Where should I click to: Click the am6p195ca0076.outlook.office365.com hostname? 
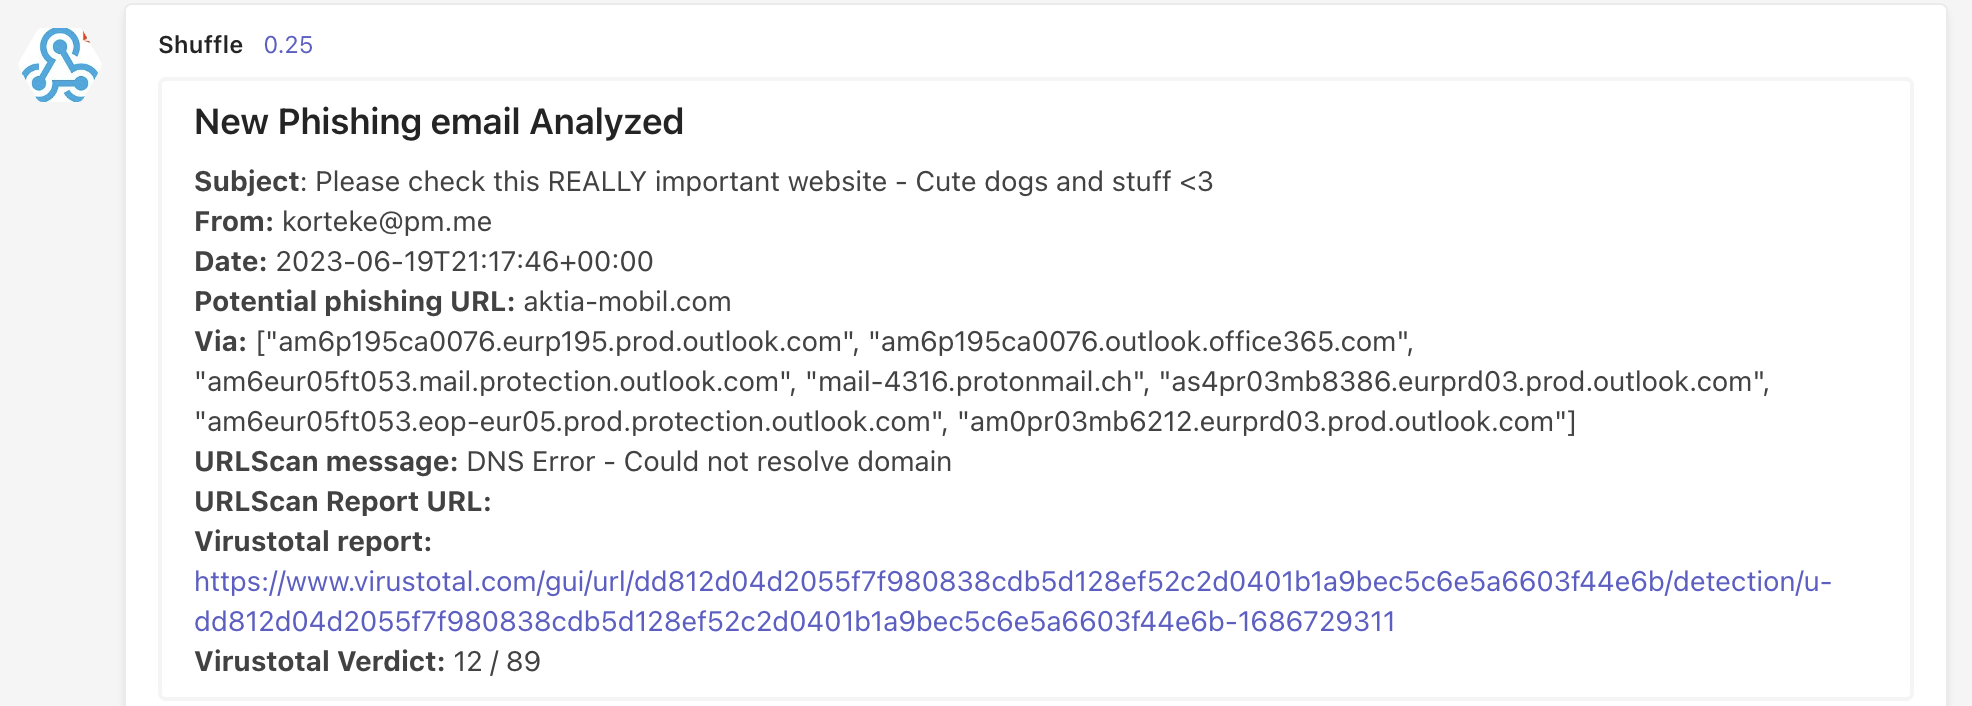pos(1139,342)
